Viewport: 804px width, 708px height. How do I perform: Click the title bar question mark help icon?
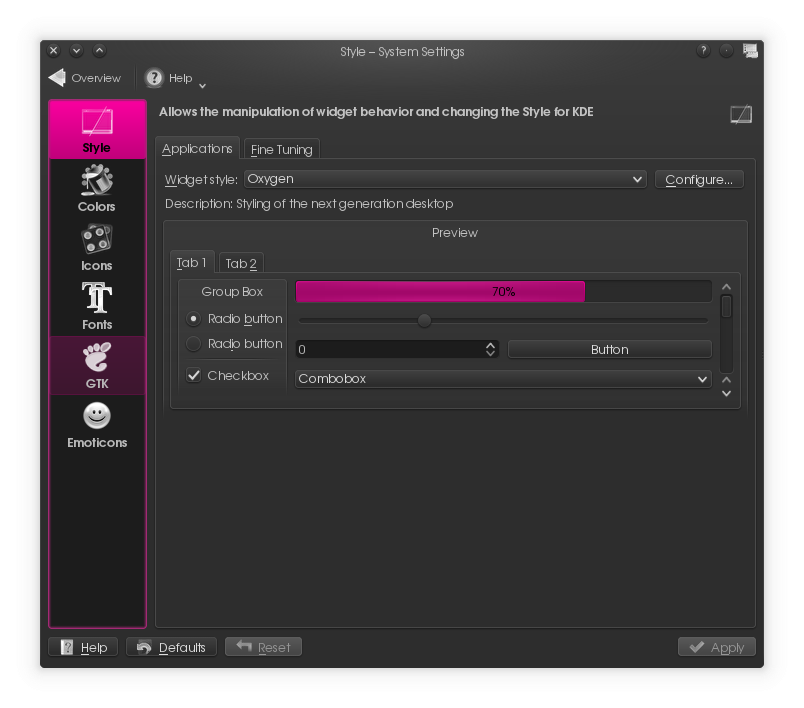pyautogui.click(x=704, y=50)
